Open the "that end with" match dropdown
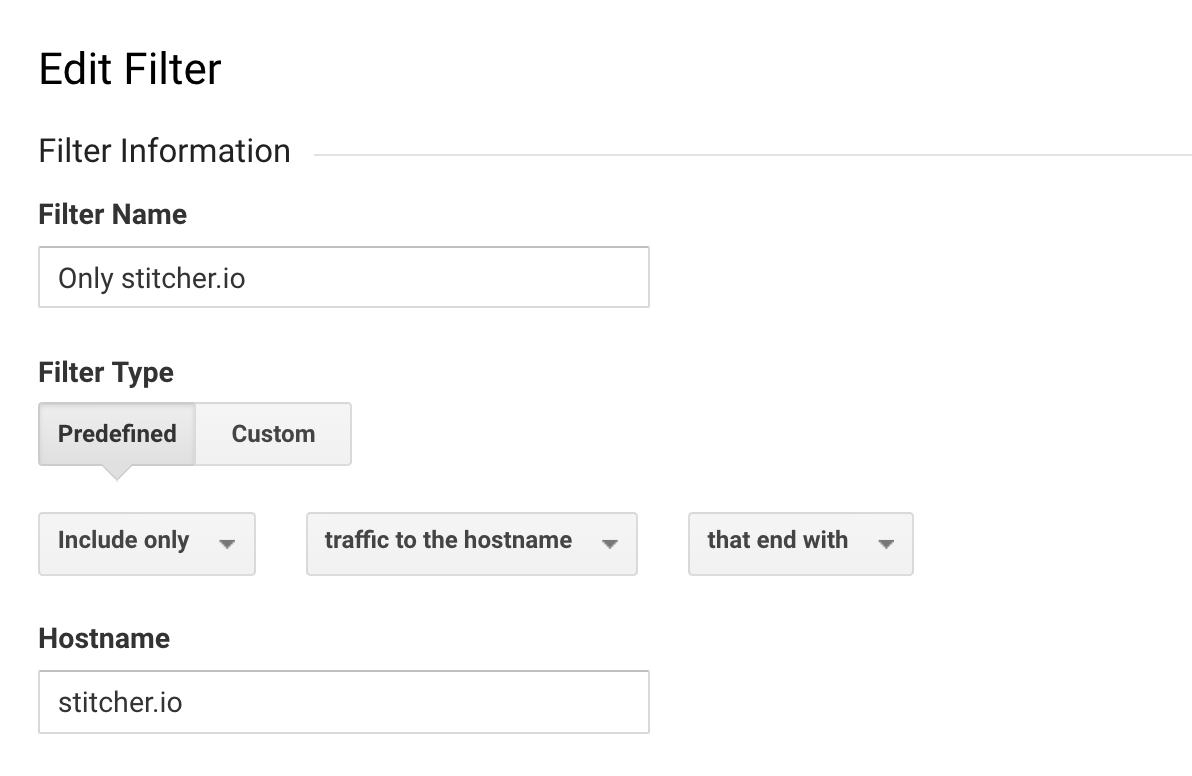1192x776 pixels. click(800, 543)
